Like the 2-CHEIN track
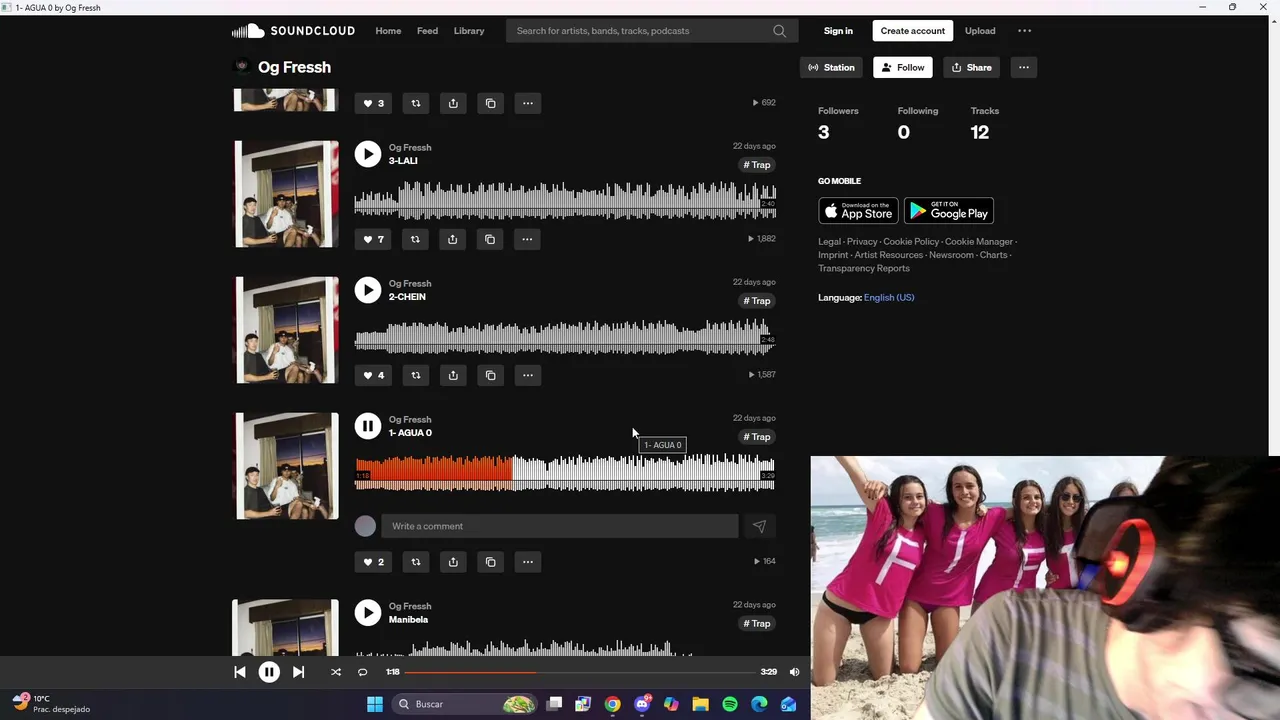Viewport: 1280px width, 720px height. tap(373, 375)
